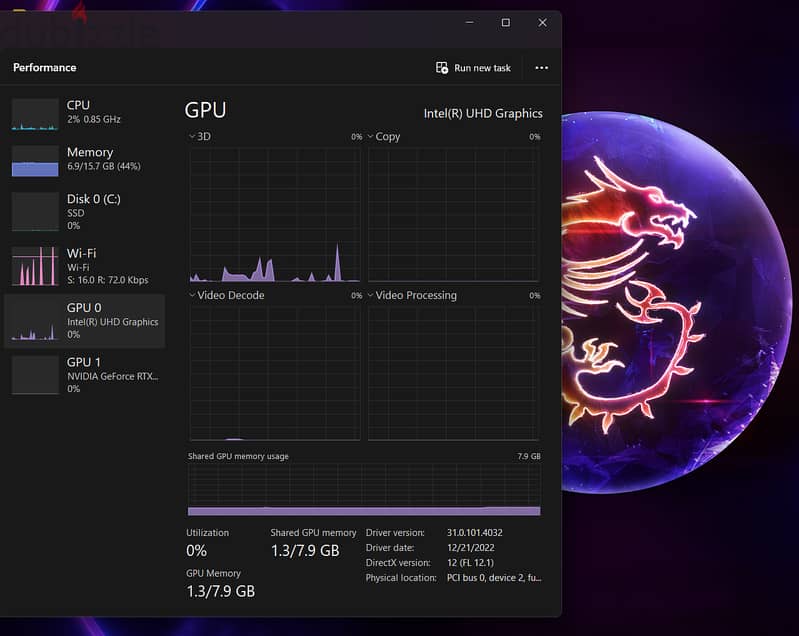Click the Physical location PCI bus value
The width and height of the screenshot is (799, 636).
494,578
